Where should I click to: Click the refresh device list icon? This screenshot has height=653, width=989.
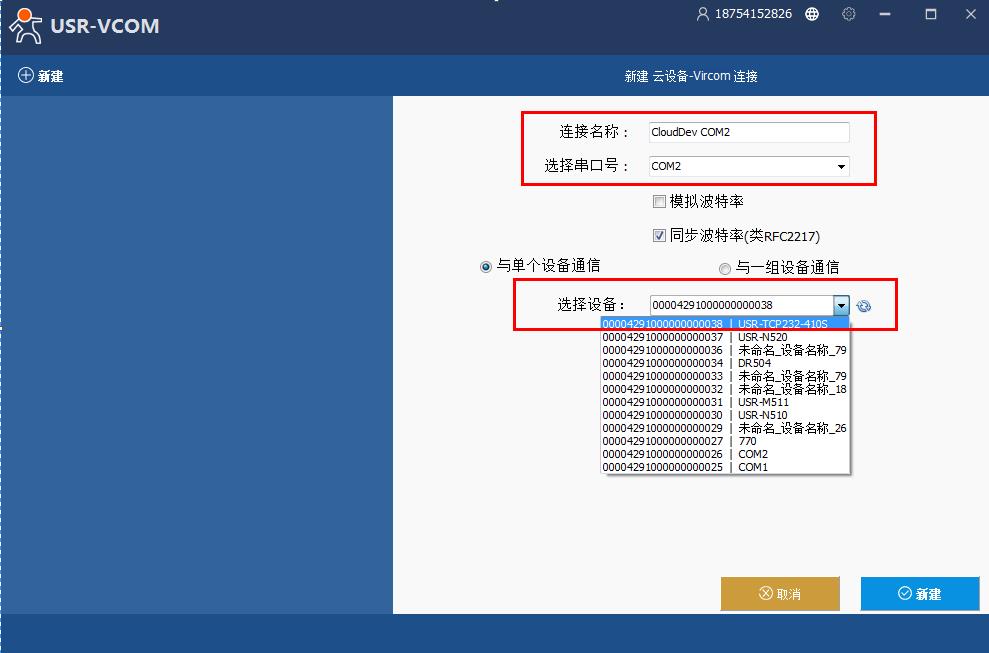point(864,306)
